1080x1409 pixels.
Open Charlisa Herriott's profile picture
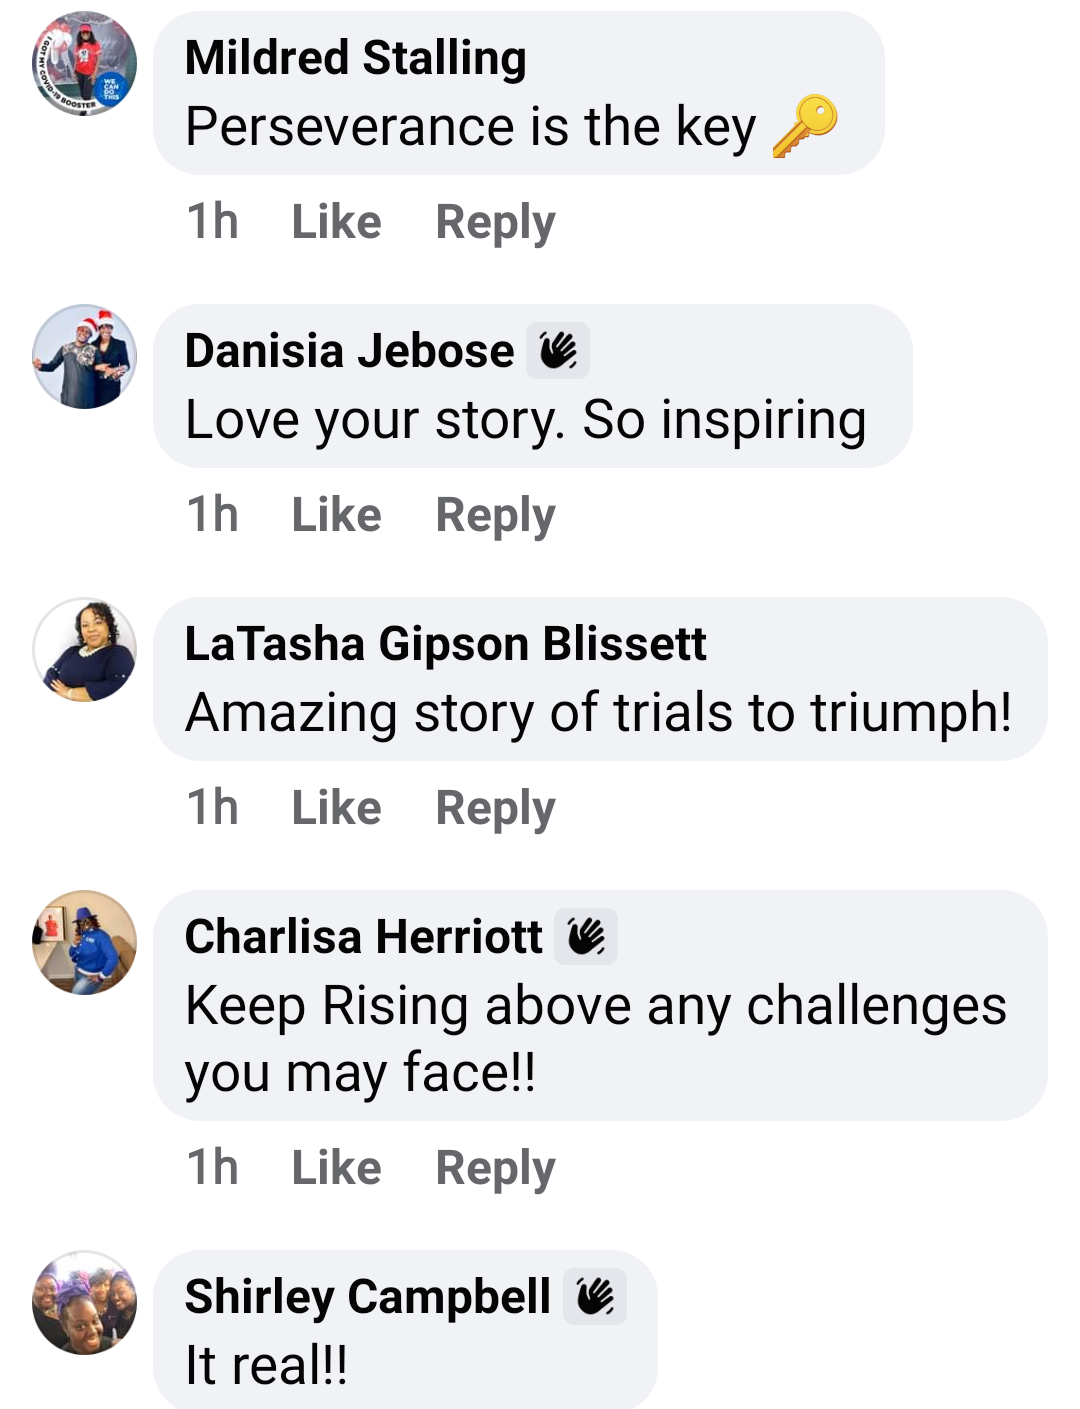85,943
